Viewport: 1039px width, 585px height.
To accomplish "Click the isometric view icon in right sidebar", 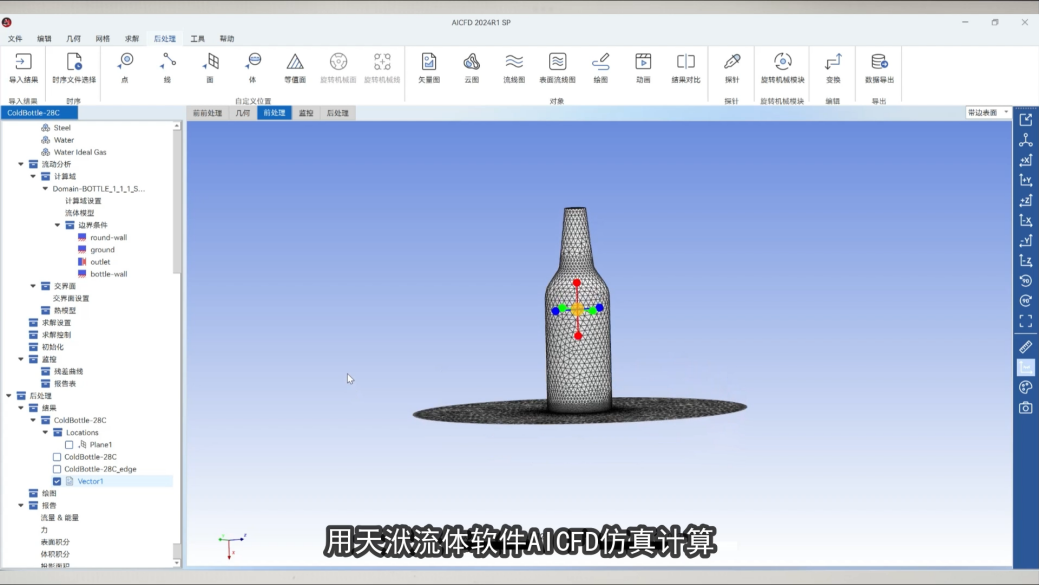I will [x=1026, y=140].
